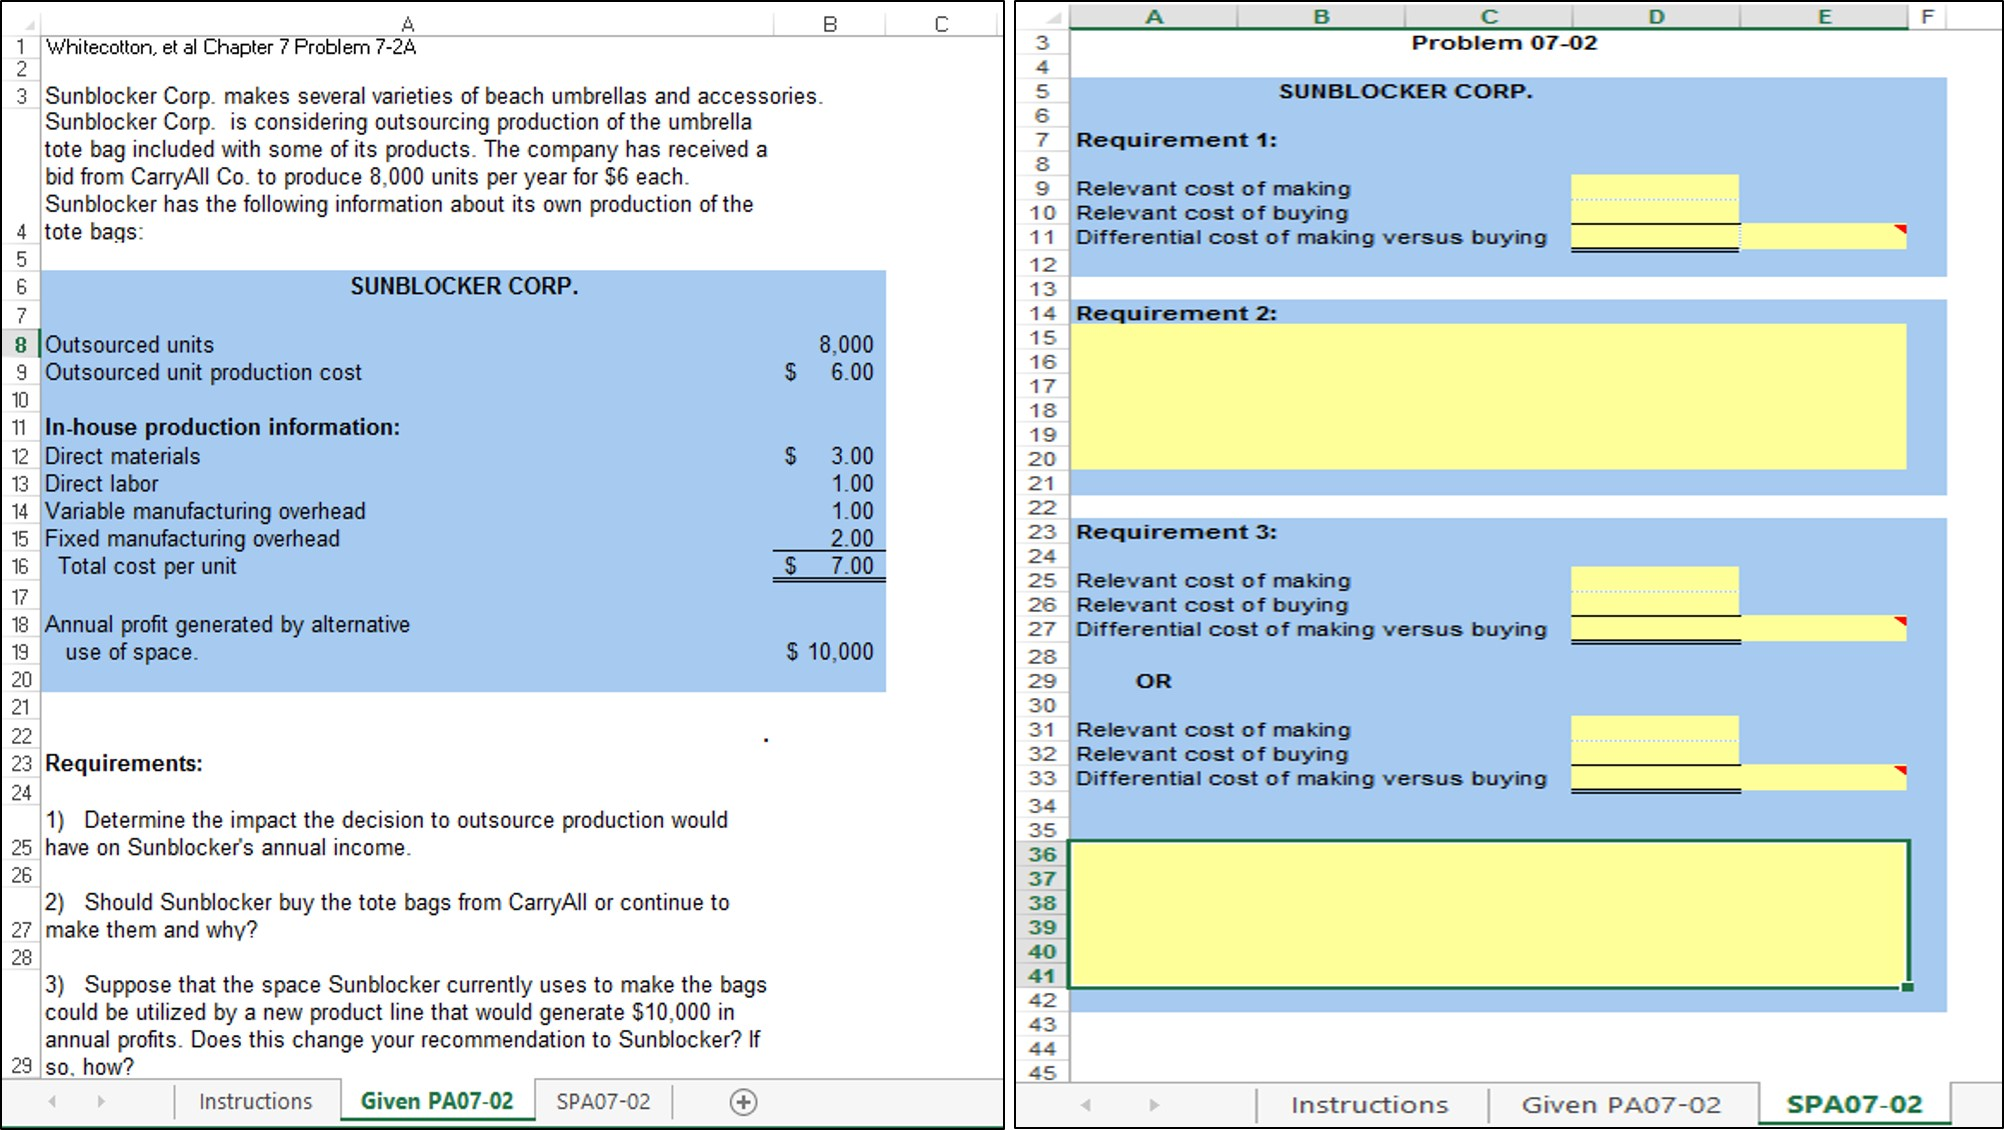Click the $10,000 annual profit value

point(830,652)
